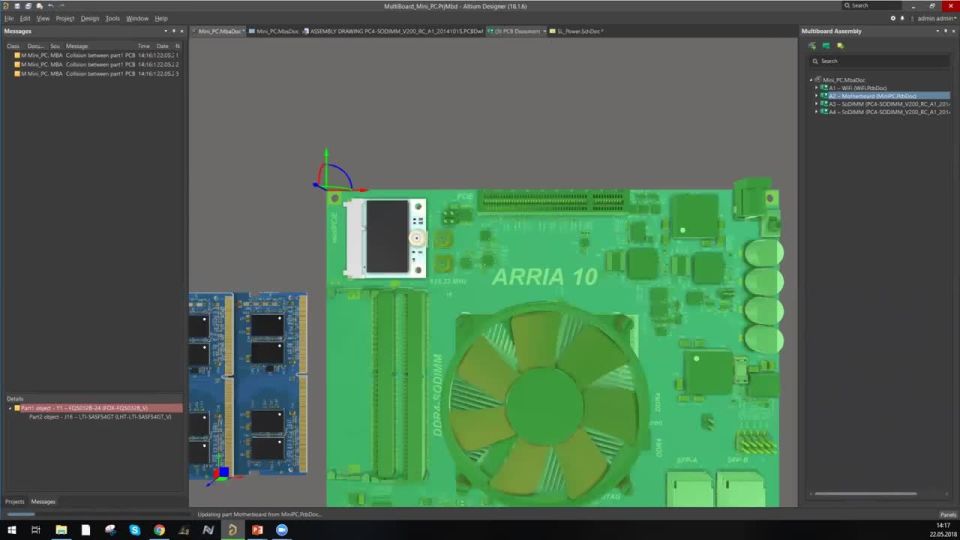960x540 pixels.
Task: Switch to the Projects panel tab
Action: (15, 501)
